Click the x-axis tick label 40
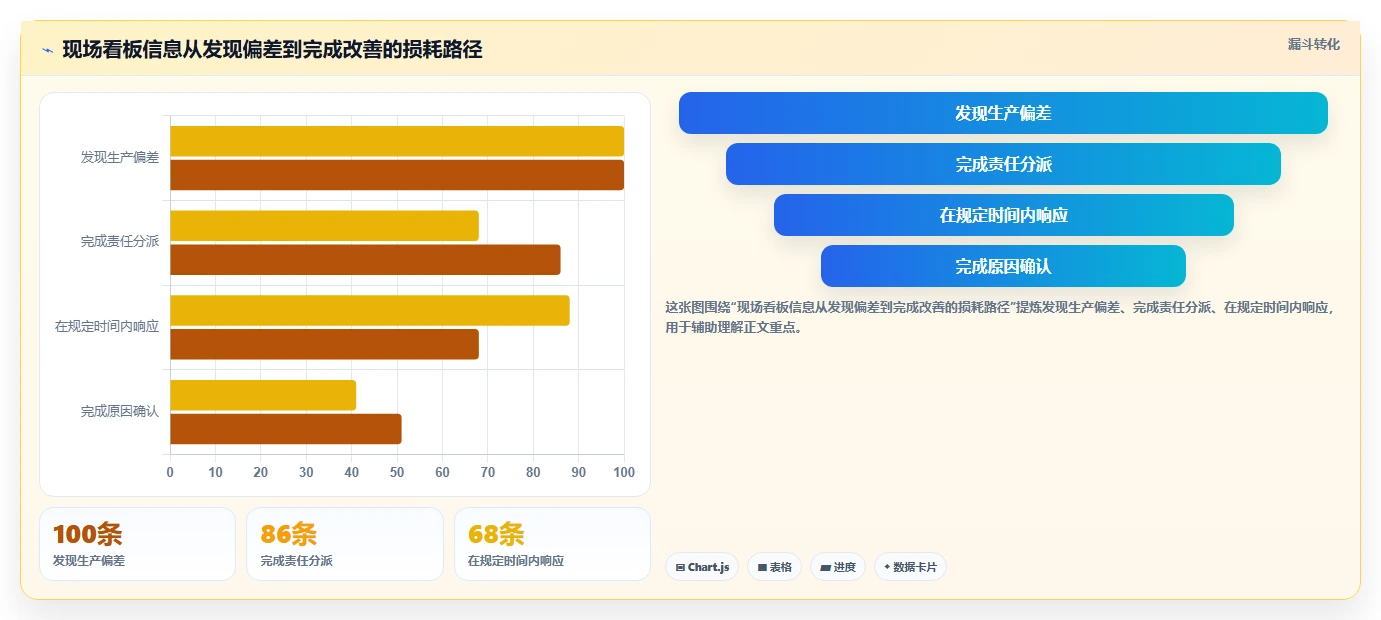 tap(352, 472)
